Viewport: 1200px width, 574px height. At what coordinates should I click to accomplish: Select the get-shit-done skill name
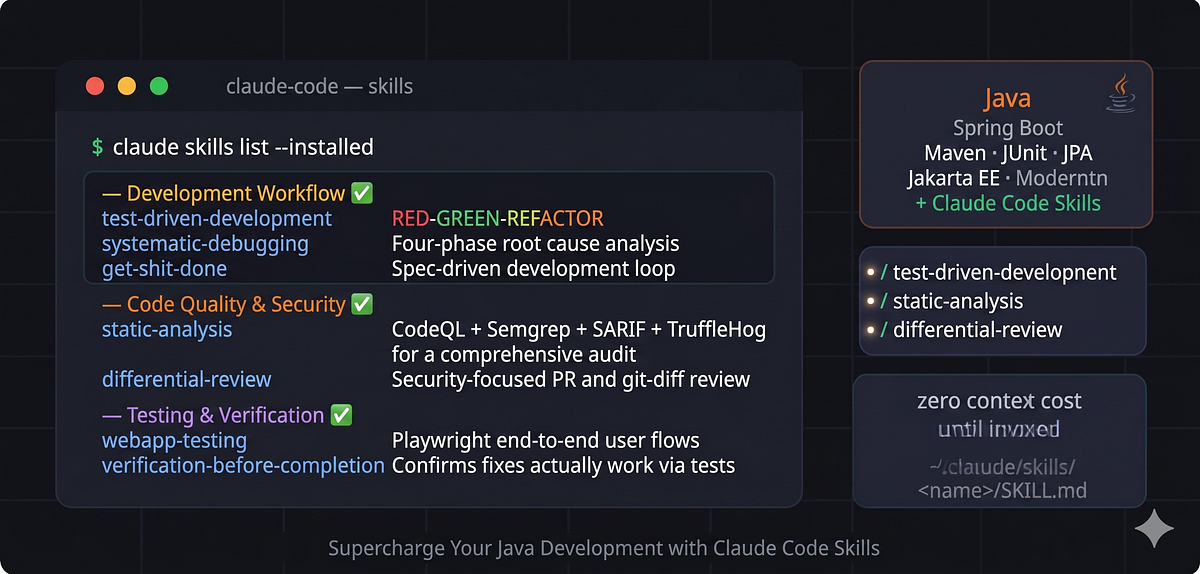164,268
